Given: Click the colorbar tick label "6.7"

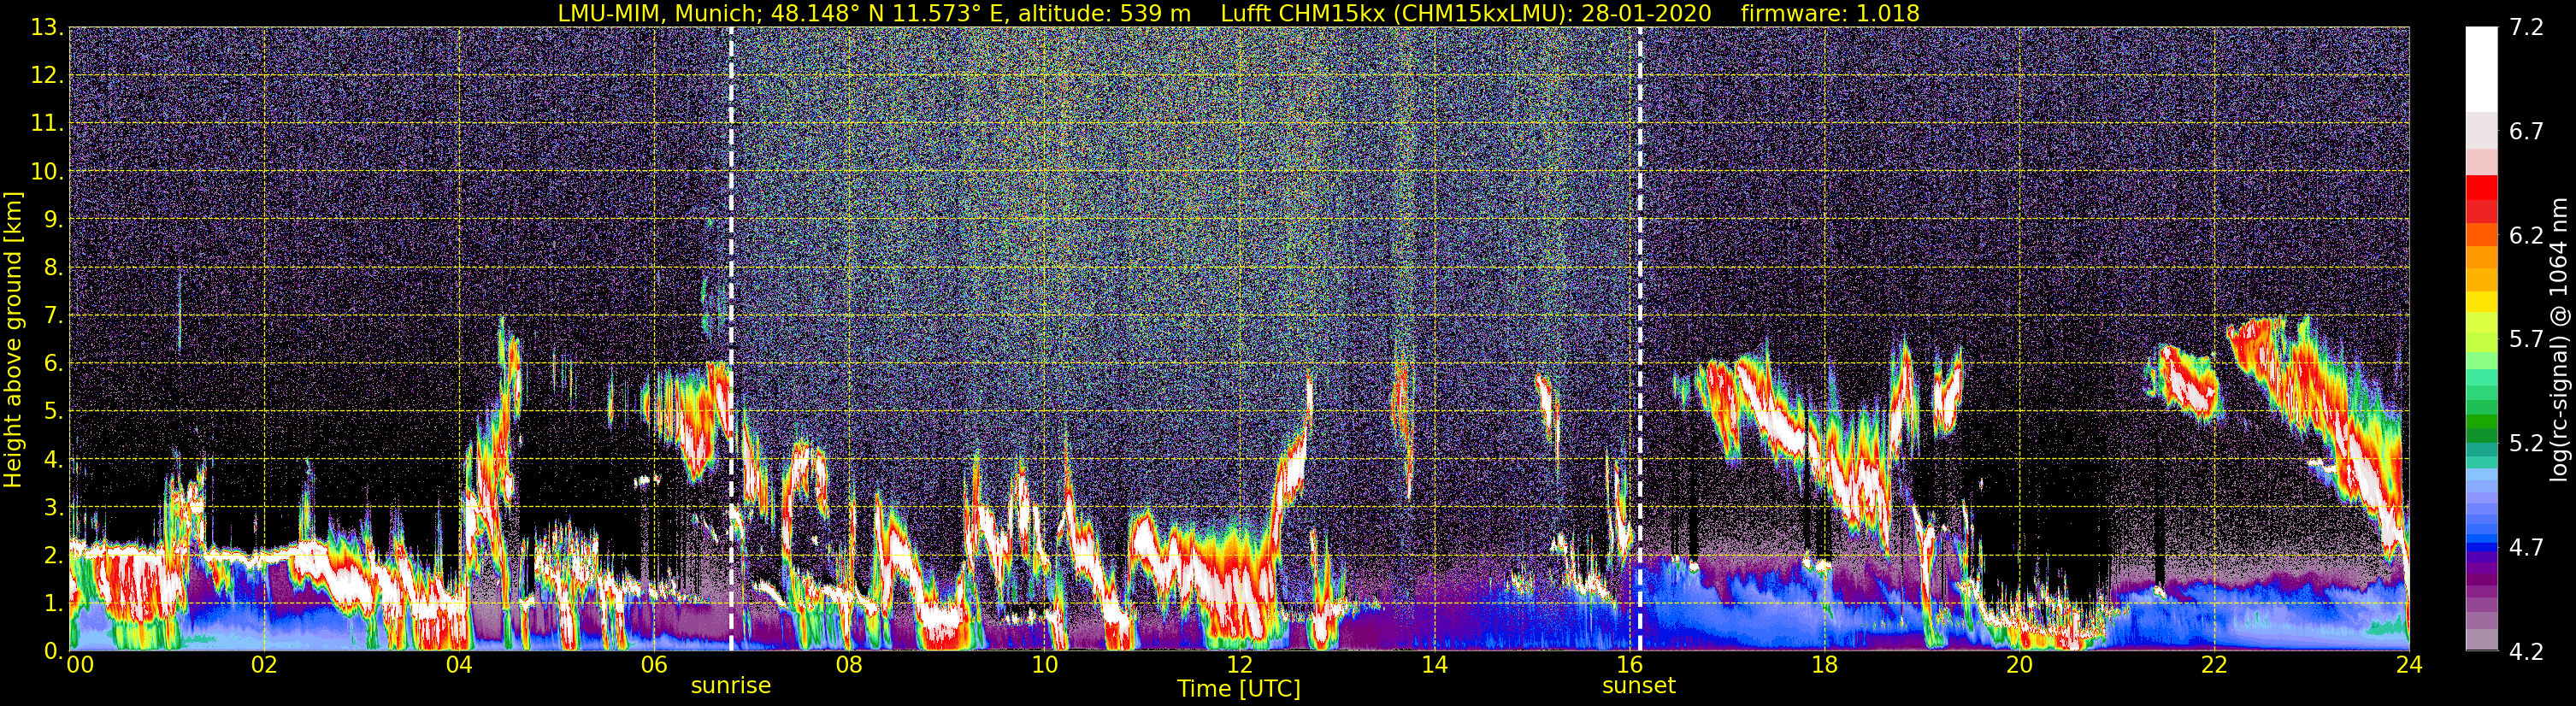Looking at the screenshot, I should point(2526,132).
